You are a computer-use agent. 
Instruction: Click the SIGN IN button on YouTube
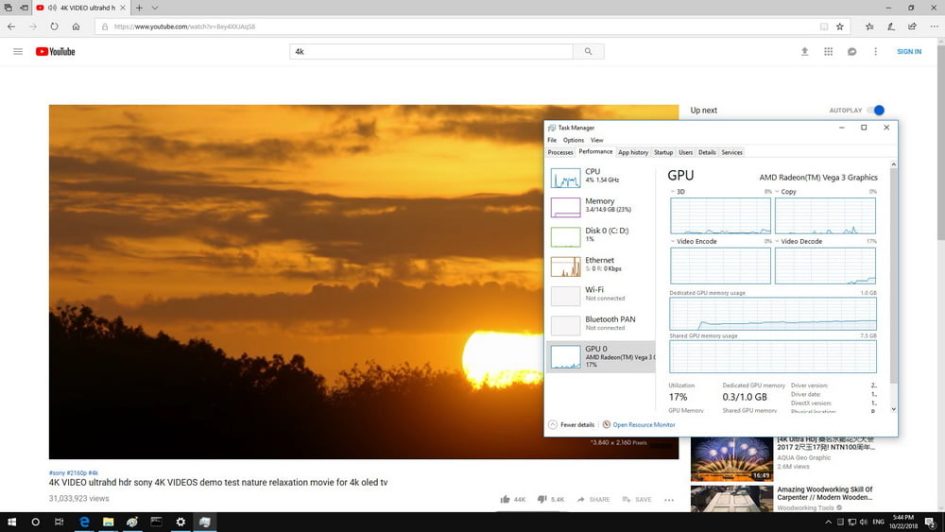click(x=909, y=51)
